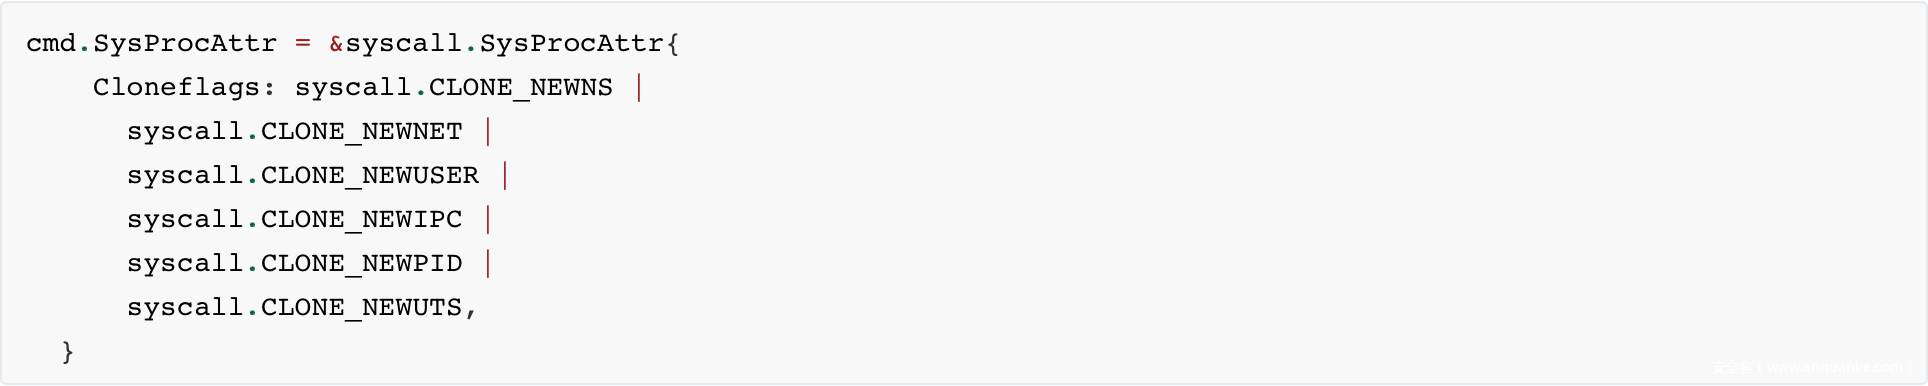Click the cmd variable at line start

pos(51,43)
